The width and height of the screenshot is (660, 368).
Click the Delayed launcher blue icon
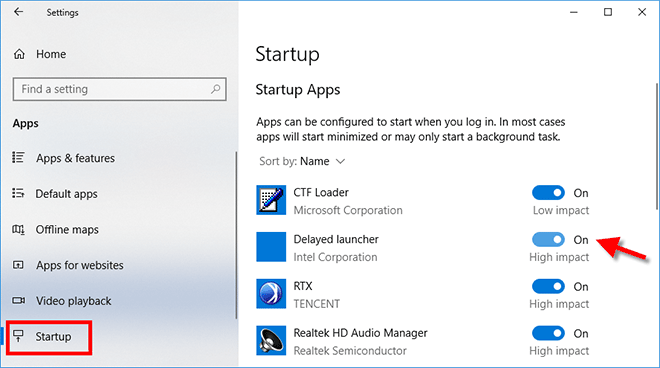[x=271, y=247]
